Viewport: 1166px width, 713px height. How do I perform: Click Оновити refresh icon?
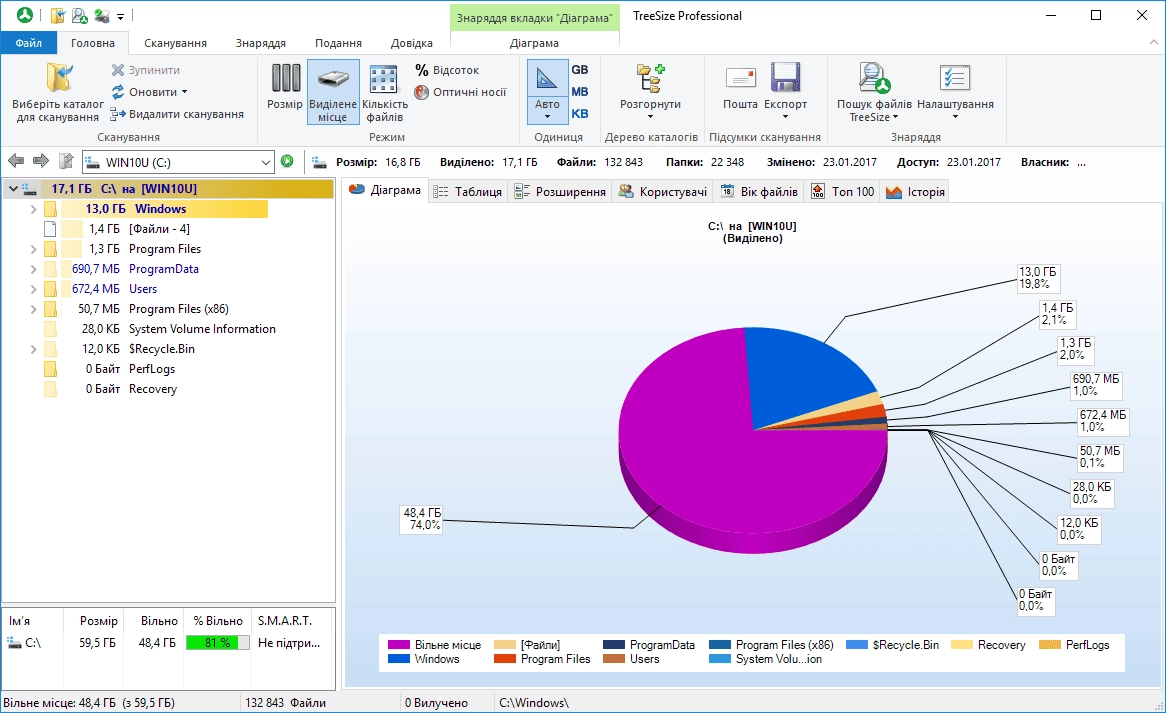tap(117, 92)
